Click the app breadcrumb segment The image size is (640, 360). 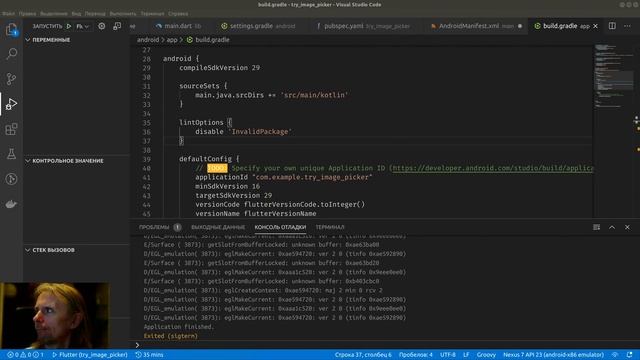(172, 40)
